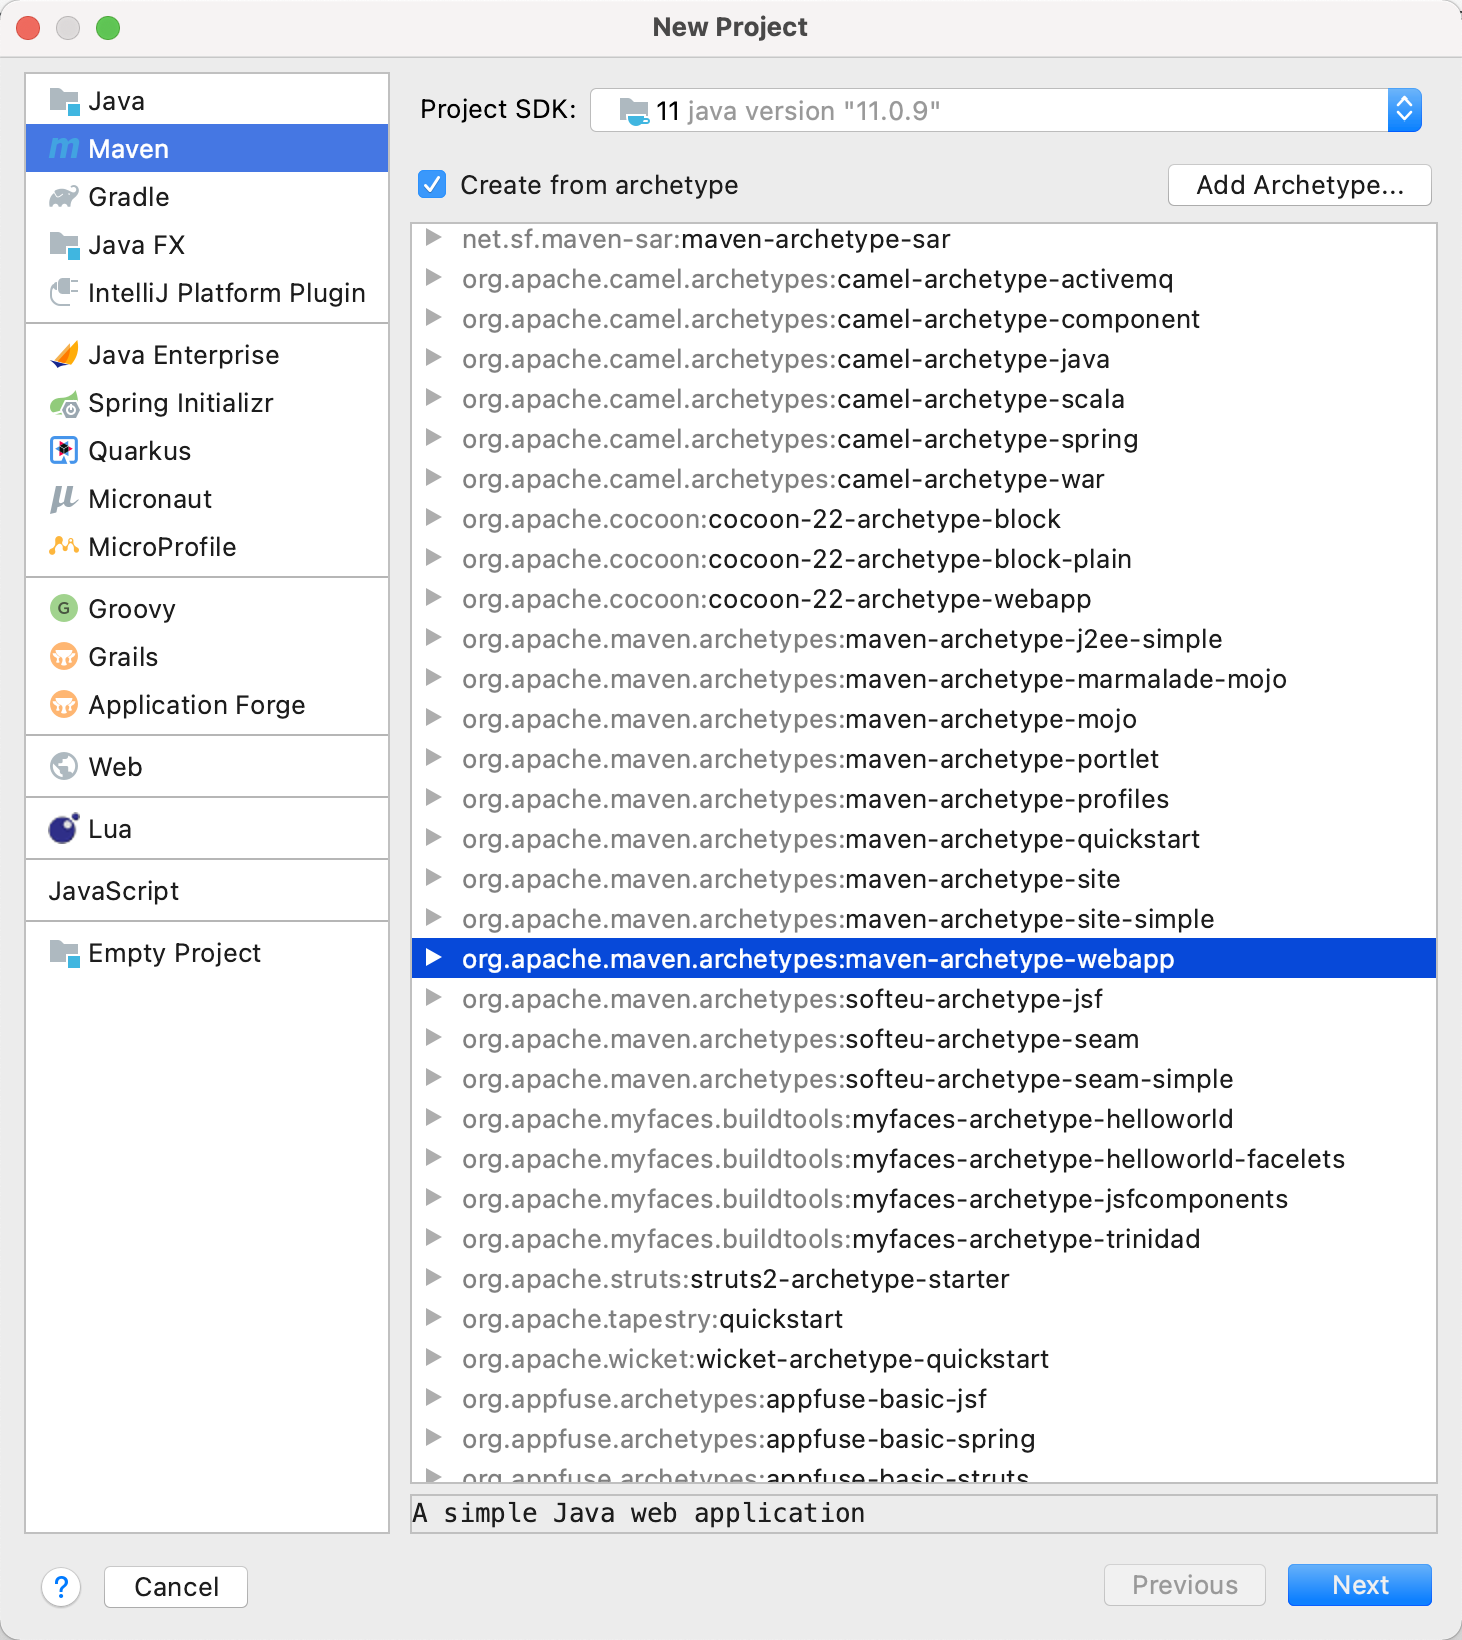Expand the myfaces-archetype-helloworld node
This screenshot has width=1462, height=1640.
pyautogui.click(x=434, y=1118)
